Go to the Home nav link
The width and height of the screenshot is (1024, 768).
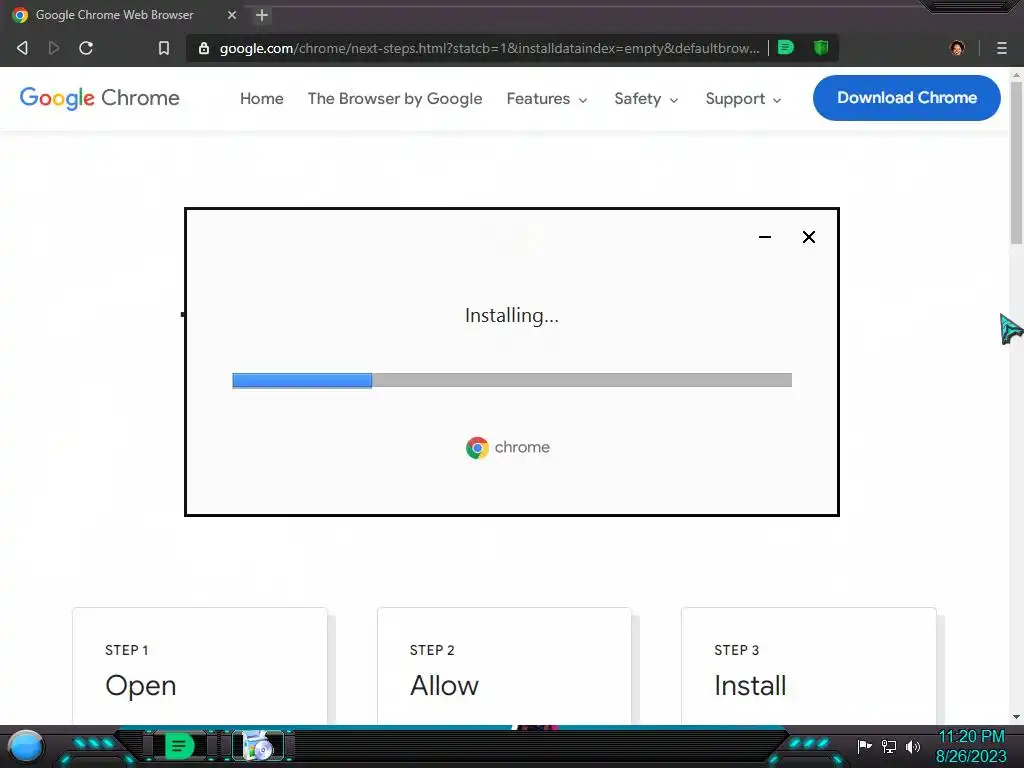click(262, 99)
